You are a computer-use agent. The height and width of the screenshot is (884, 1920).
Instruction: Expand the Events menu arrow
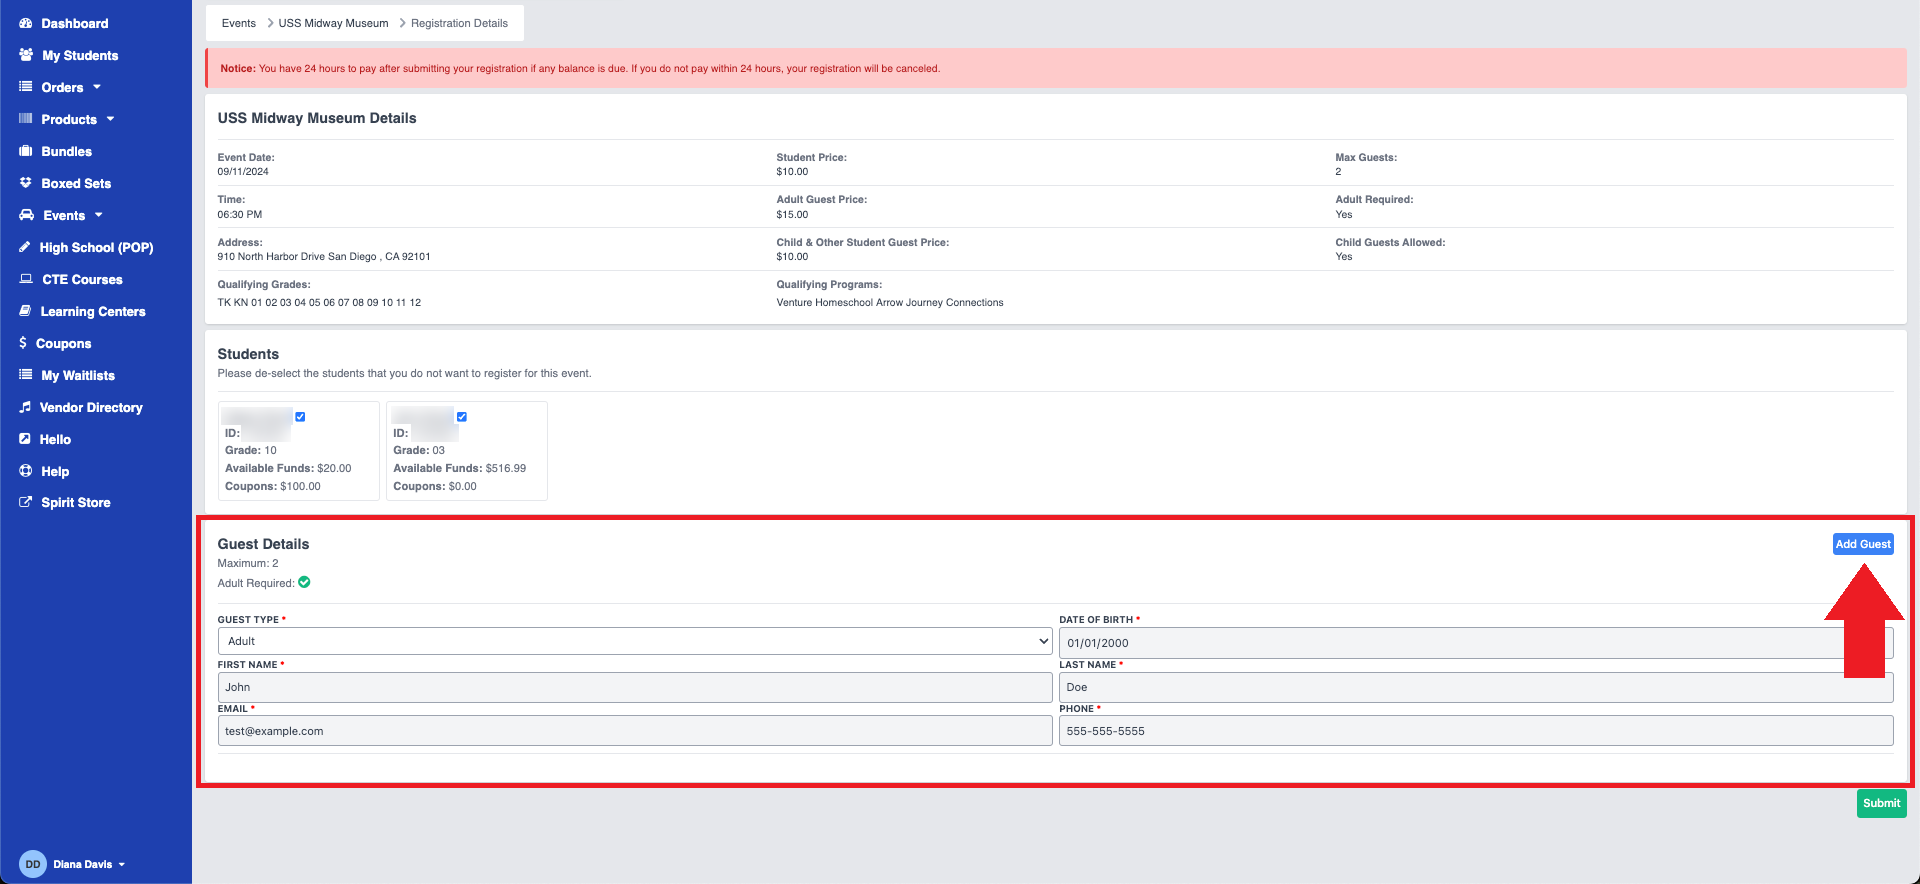coord(98,215)
